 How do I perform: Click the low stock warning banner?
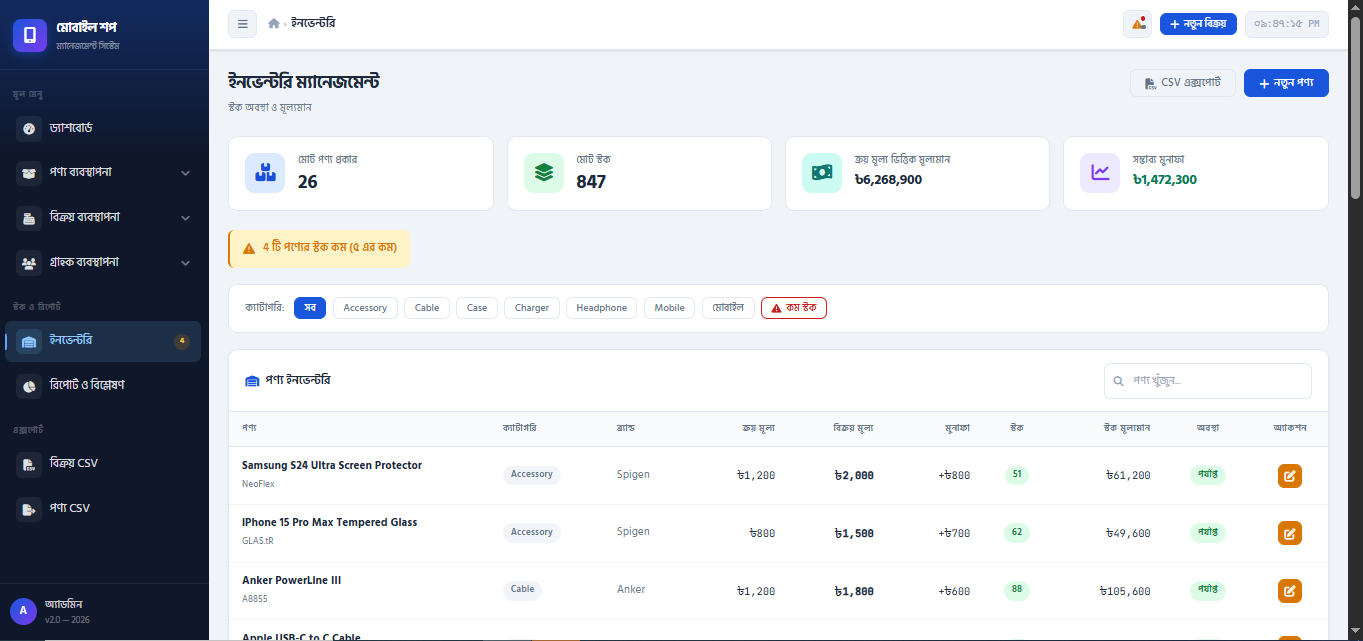[319, 248]
